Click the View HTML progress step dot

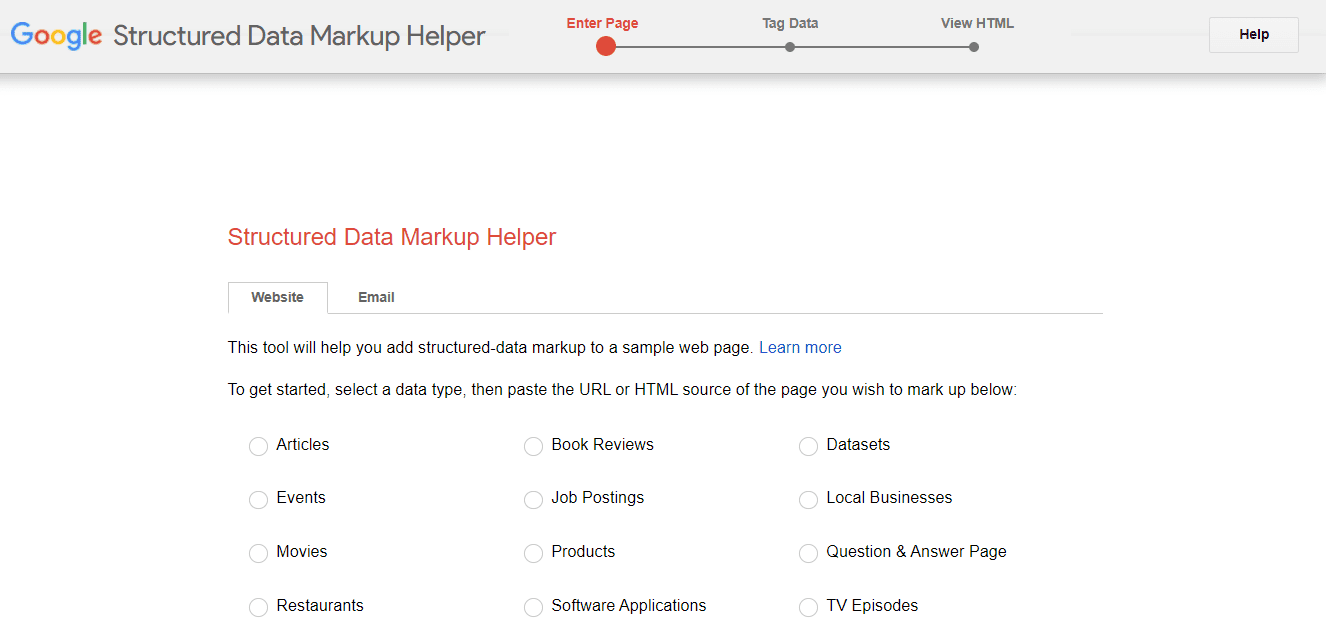tap(973, 46)
